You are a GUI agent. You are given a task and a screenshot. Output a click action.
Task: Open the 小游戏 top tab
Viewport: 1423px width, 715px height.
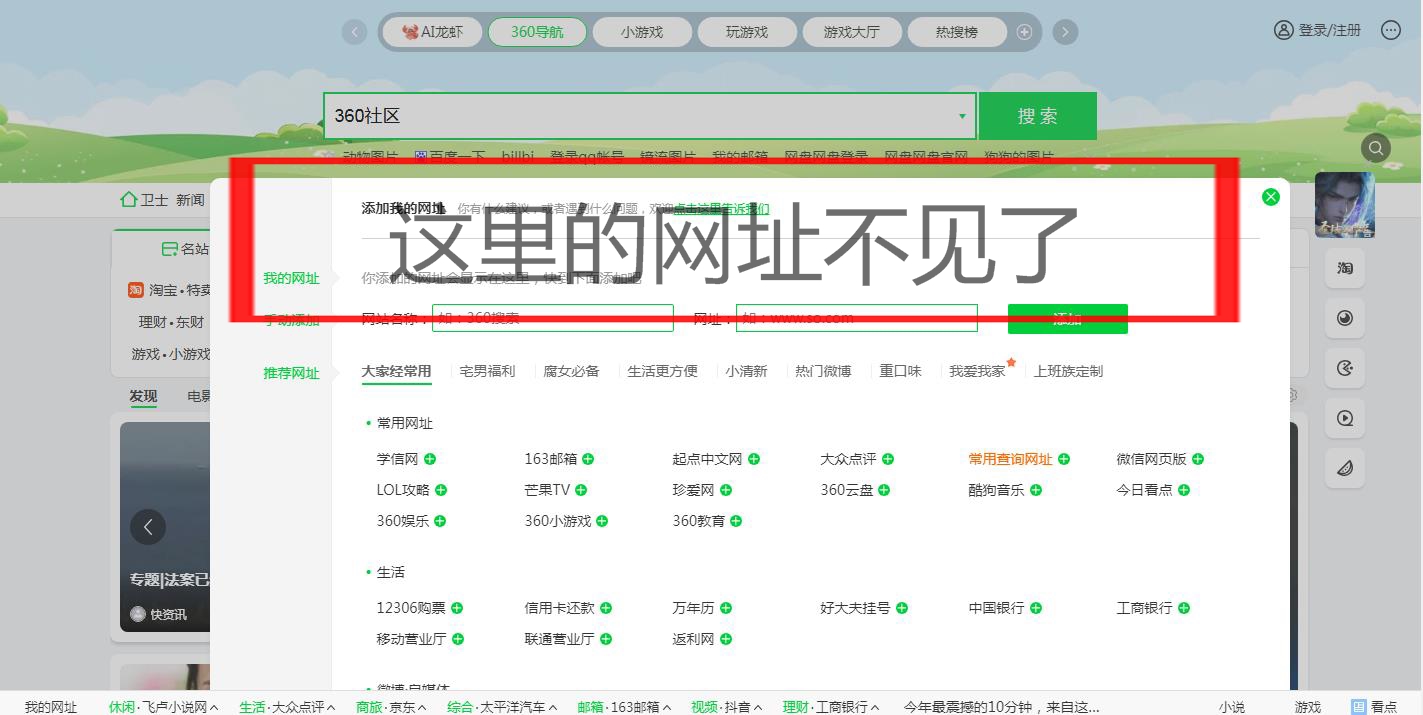pos(642,32)
